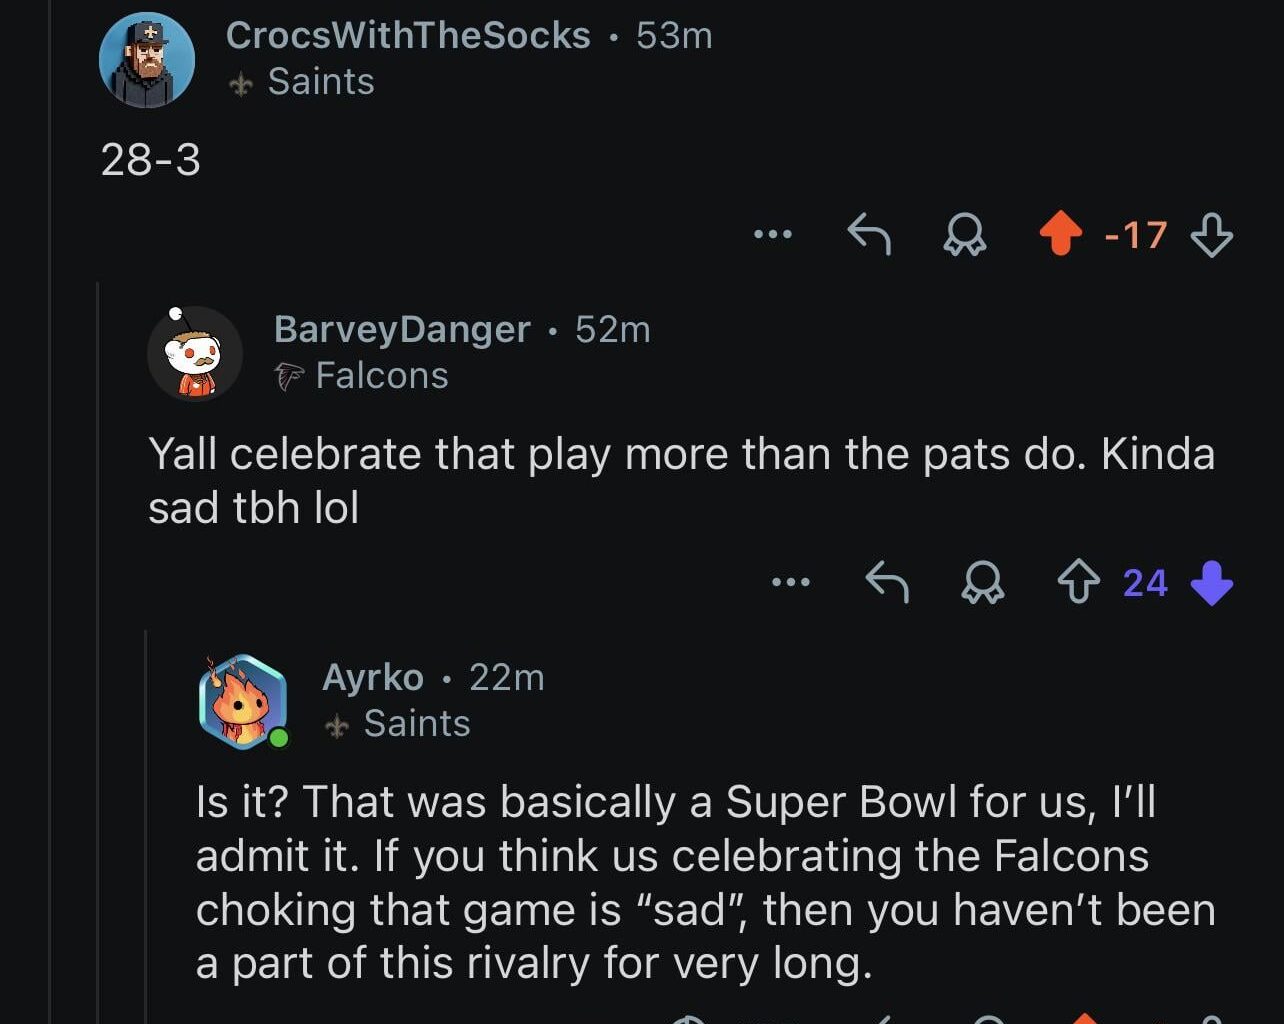Viewport: 1284px width, 1024px height.
Task: Give an award to BarveyDanger's comment
Action: point(982,582)
